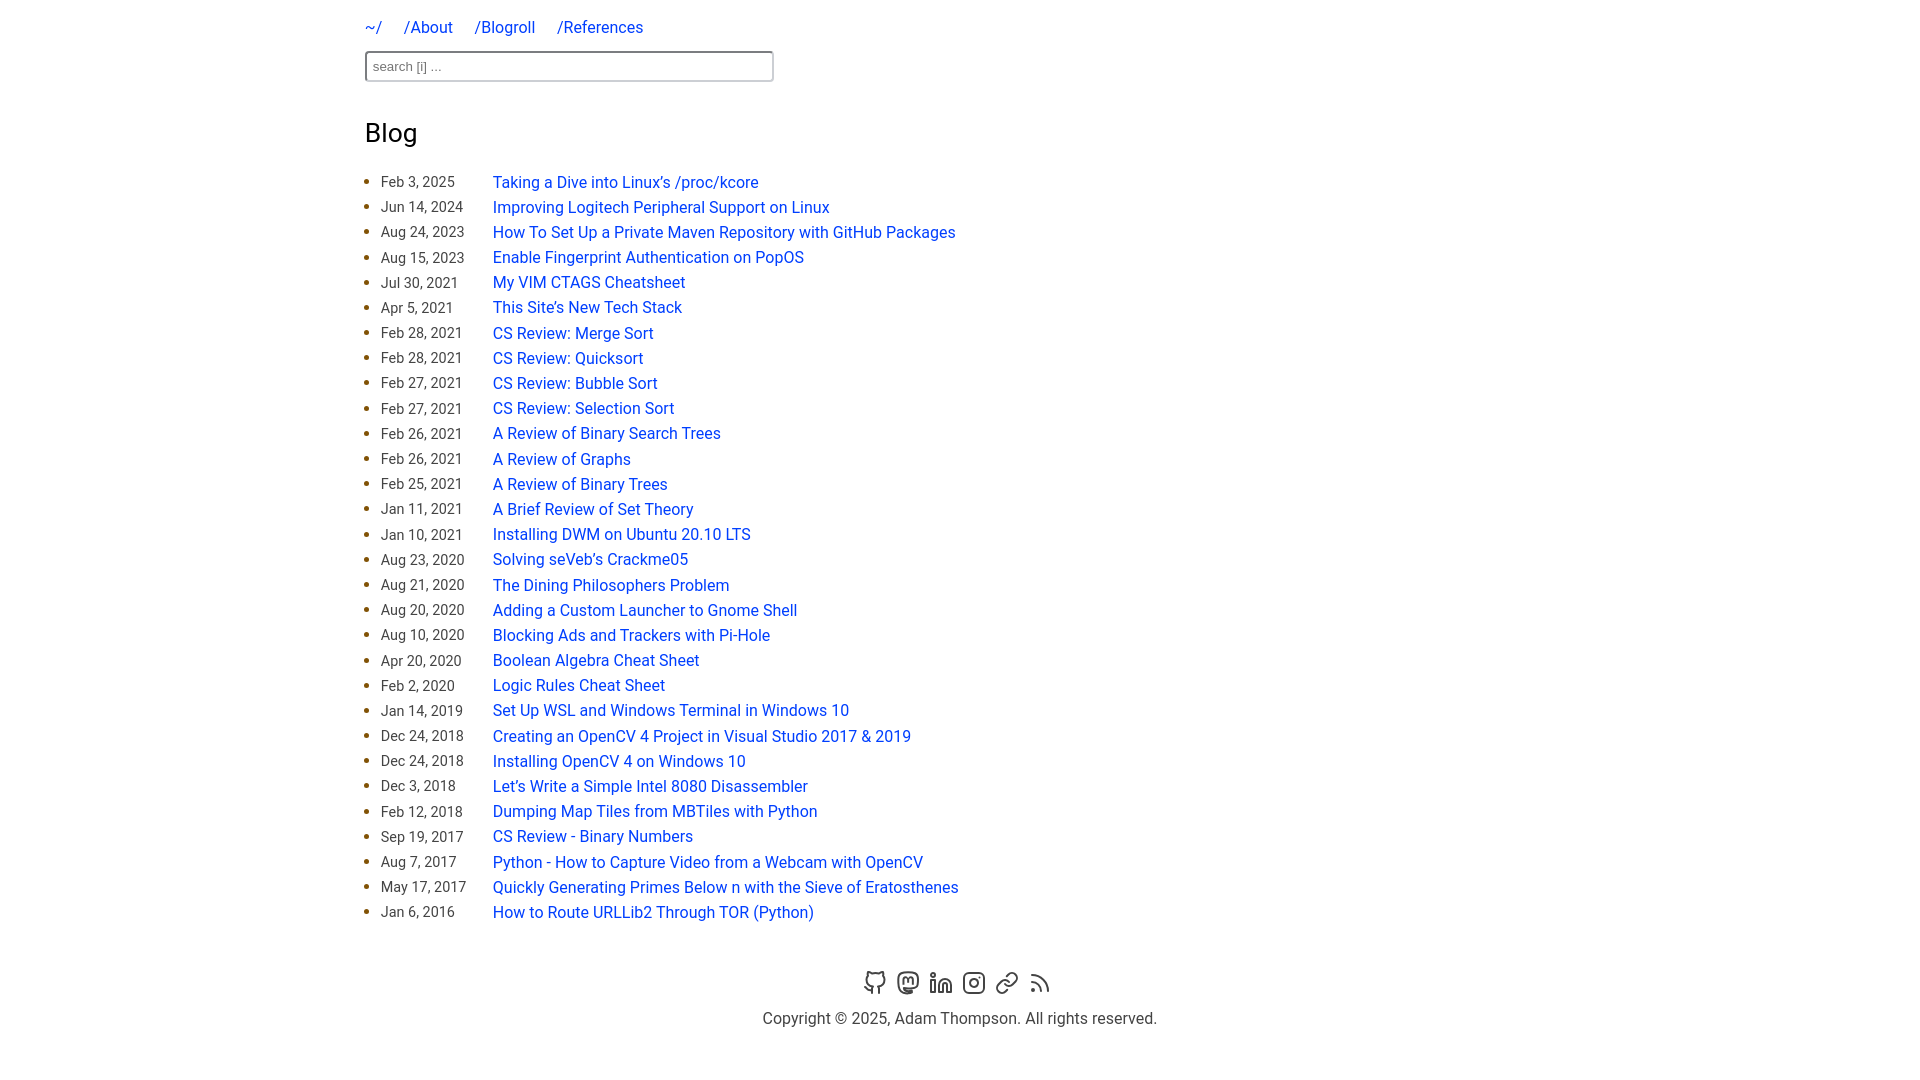The image size is (1920, 1080).
Task: Open the Capture Video from a Webcam post
Action: 708,862
